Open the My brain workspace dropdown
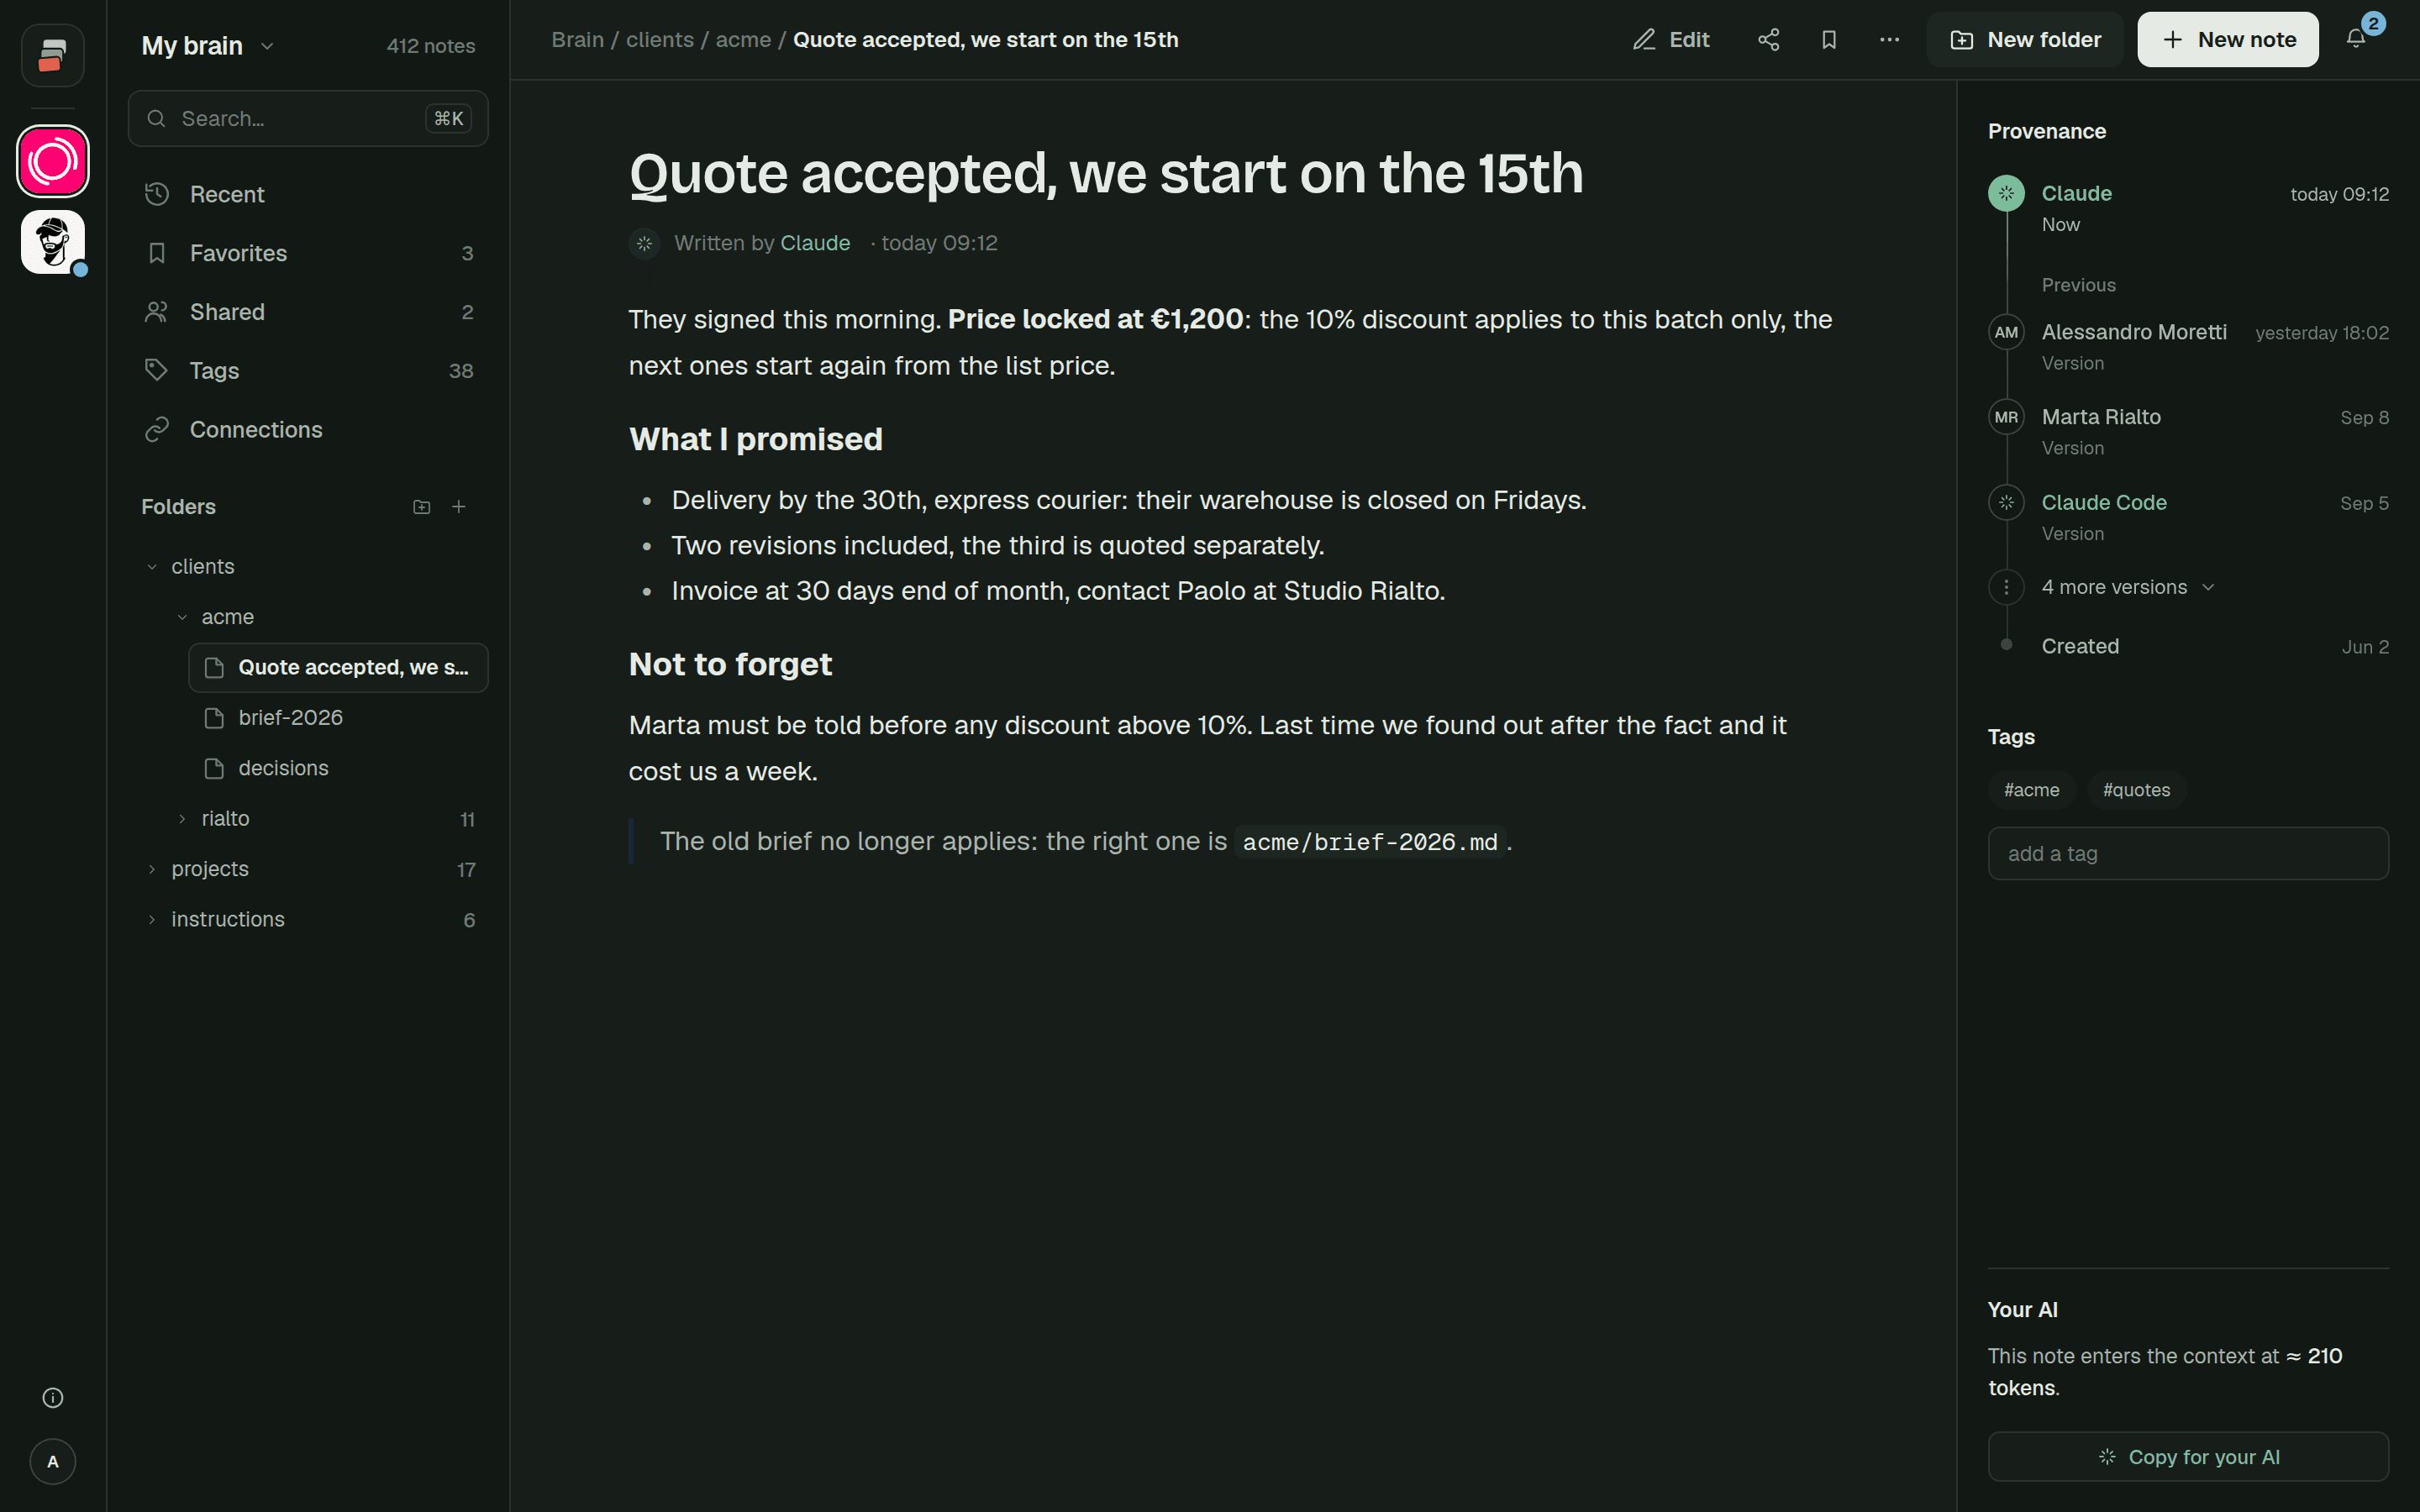The height and width of the screenshot is (1512, 2420). (208, 46)
